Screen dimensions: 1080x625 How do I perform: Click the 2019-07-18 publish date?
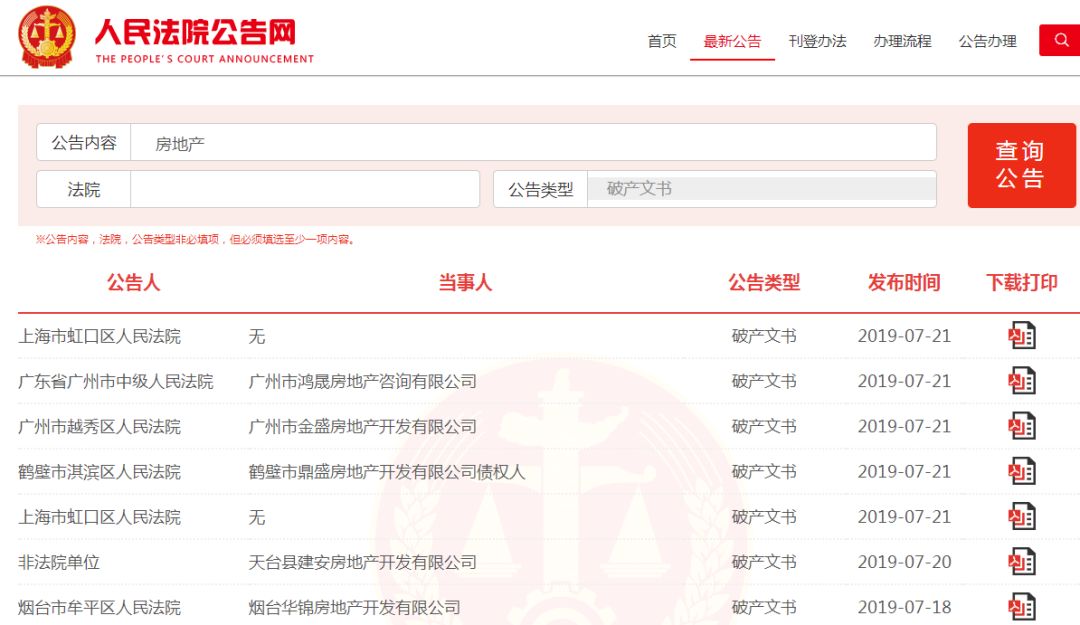pyautogui.click(x=904, y=607)
